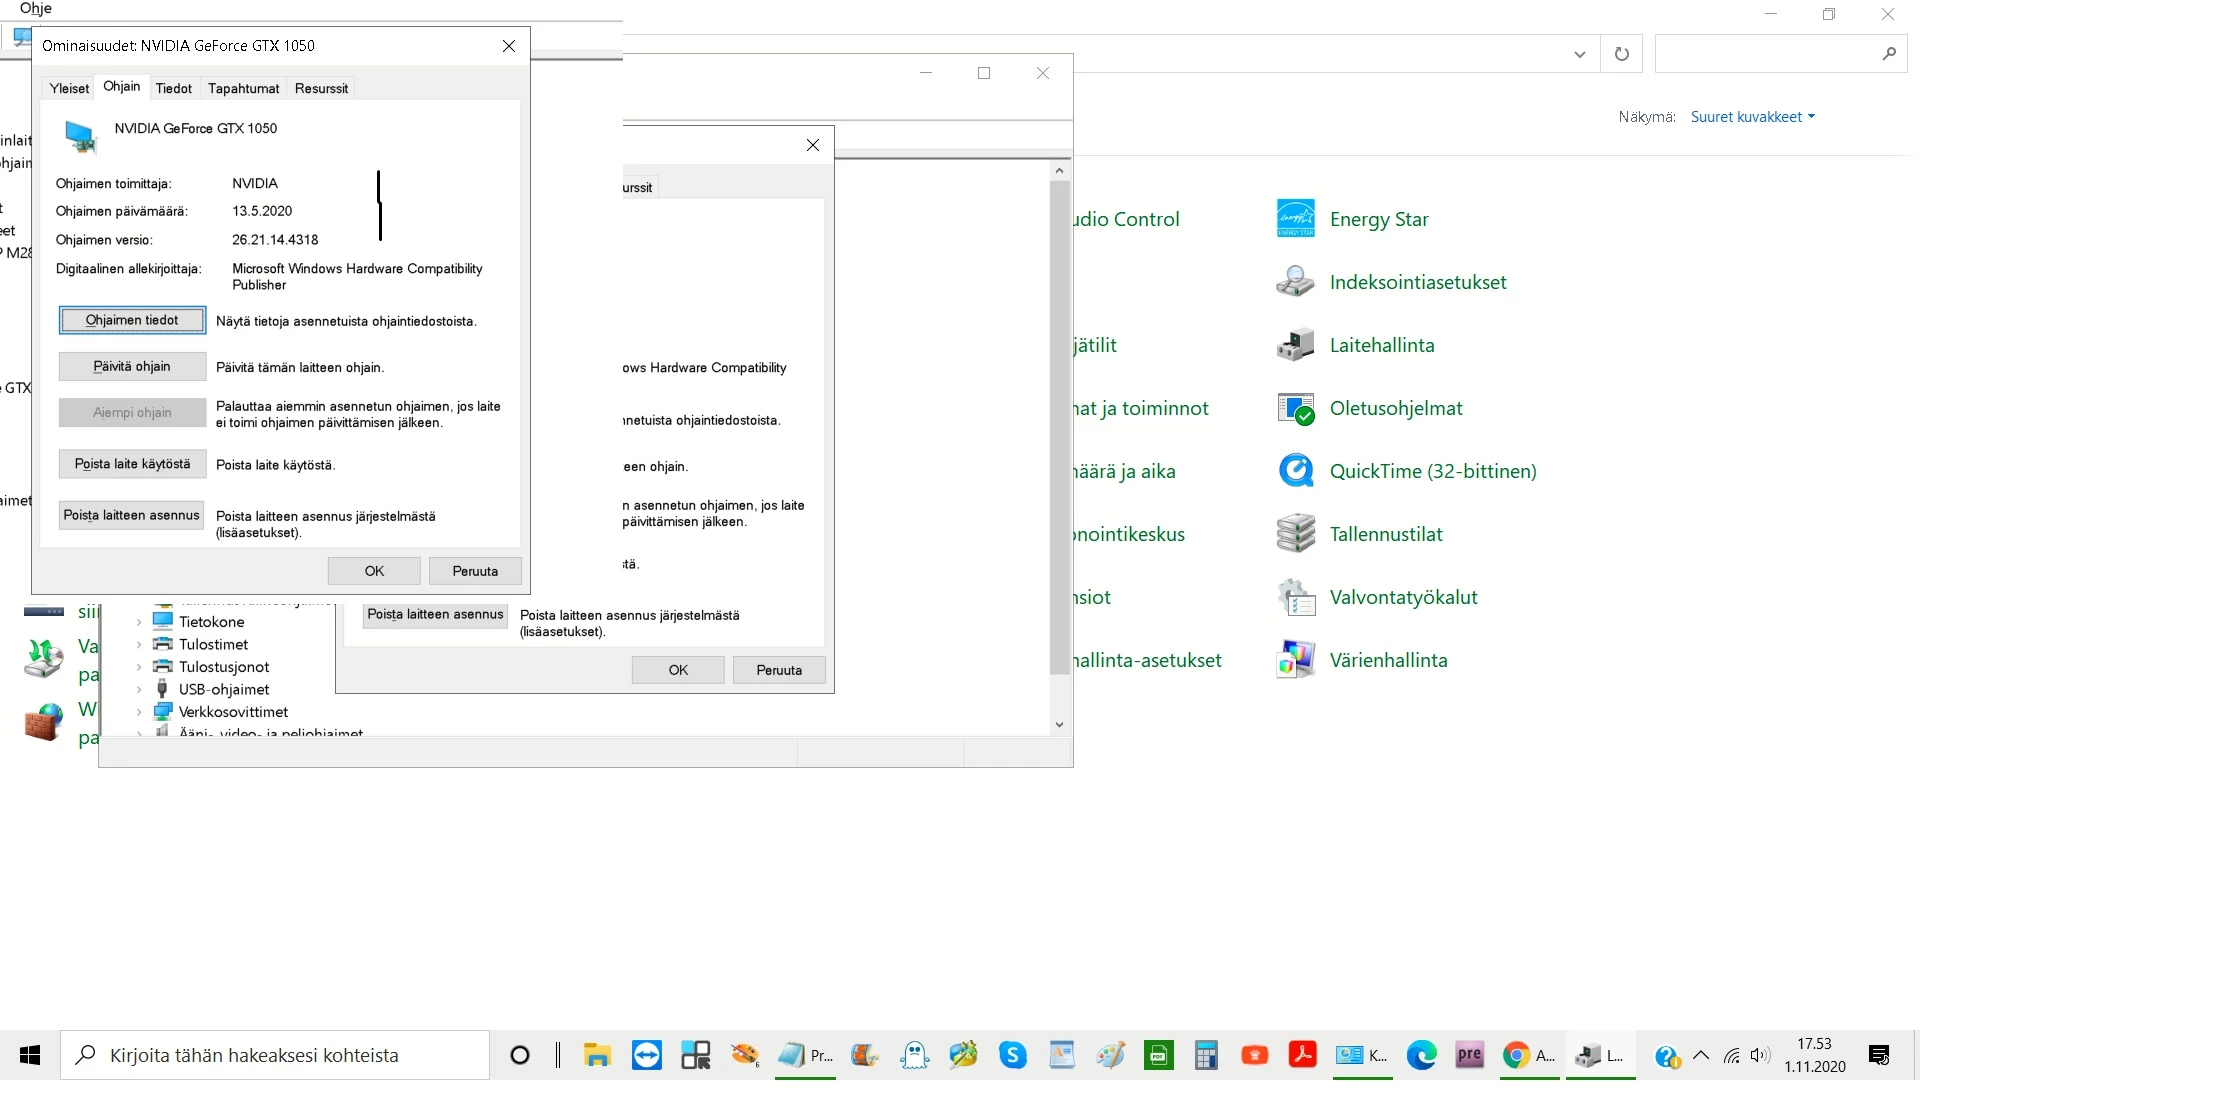Click the taskbar search box
Viewport: 2216px width, 1112px height.
[x=275, y=1055]
